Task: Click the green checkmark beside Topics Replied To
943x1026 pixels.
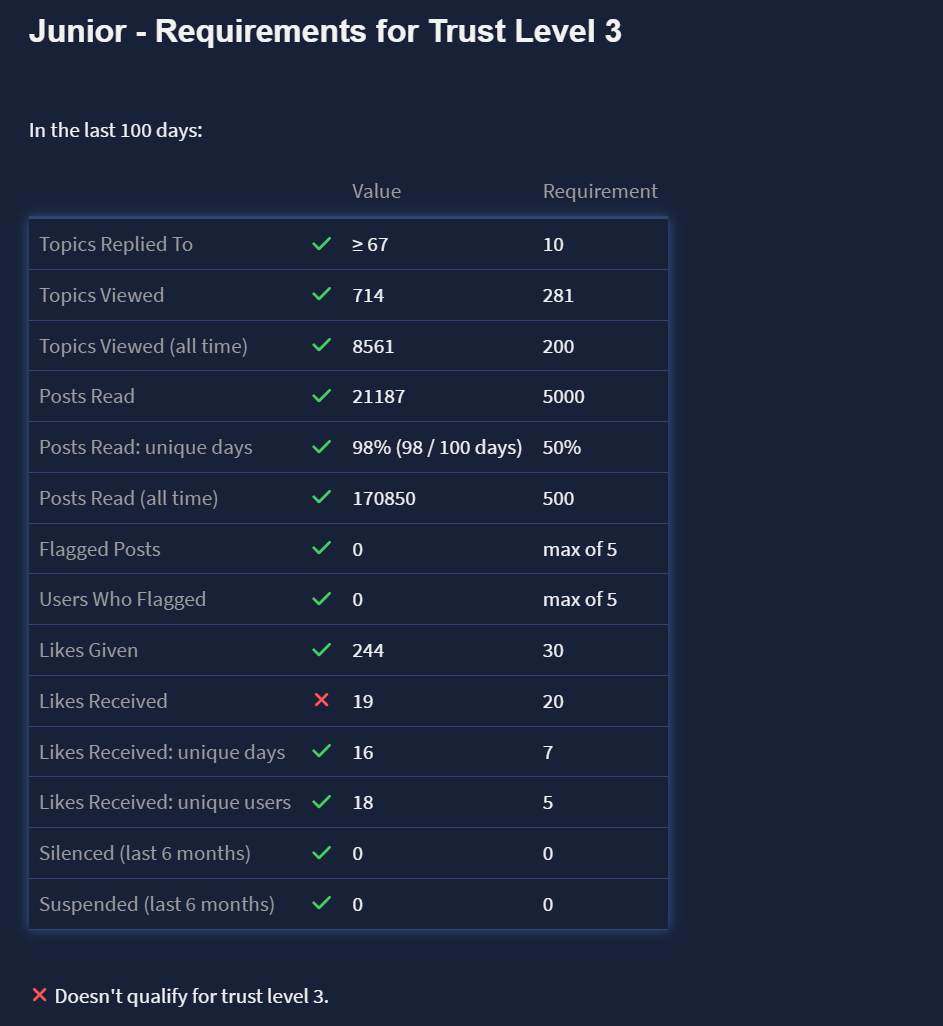Action: (321, 244)
